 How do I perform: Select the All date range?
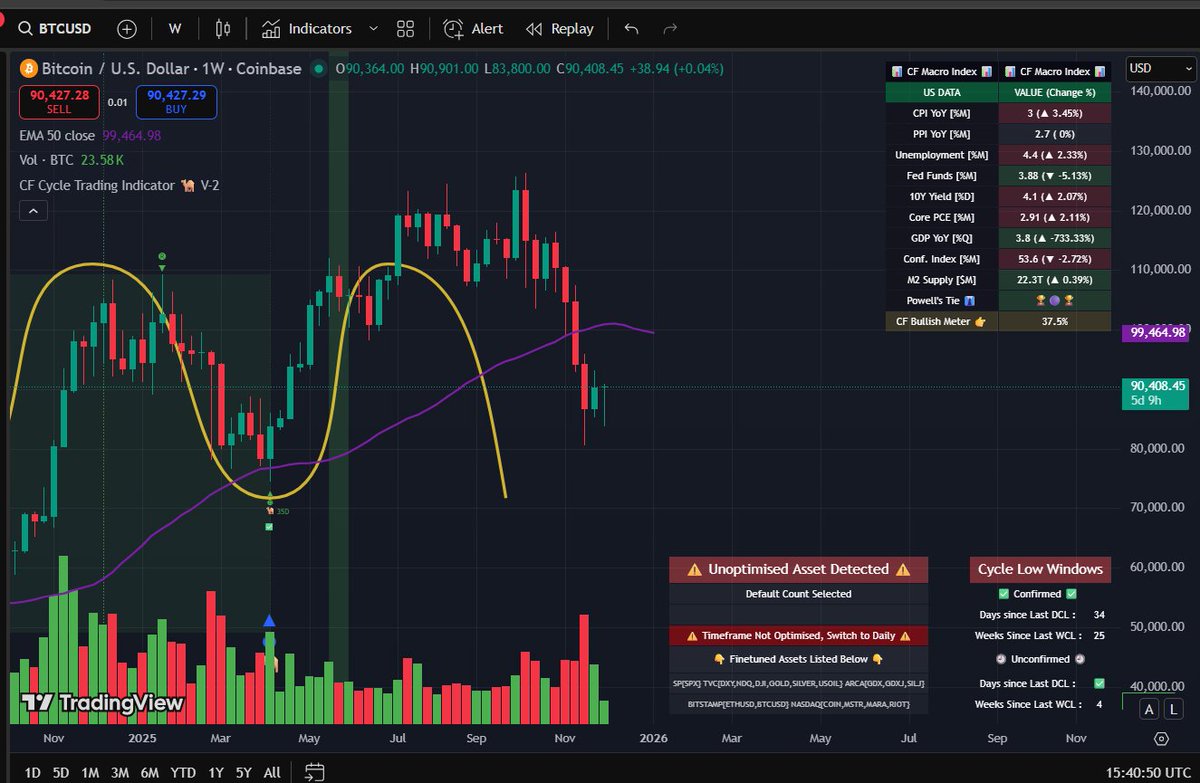click(272, 772)
